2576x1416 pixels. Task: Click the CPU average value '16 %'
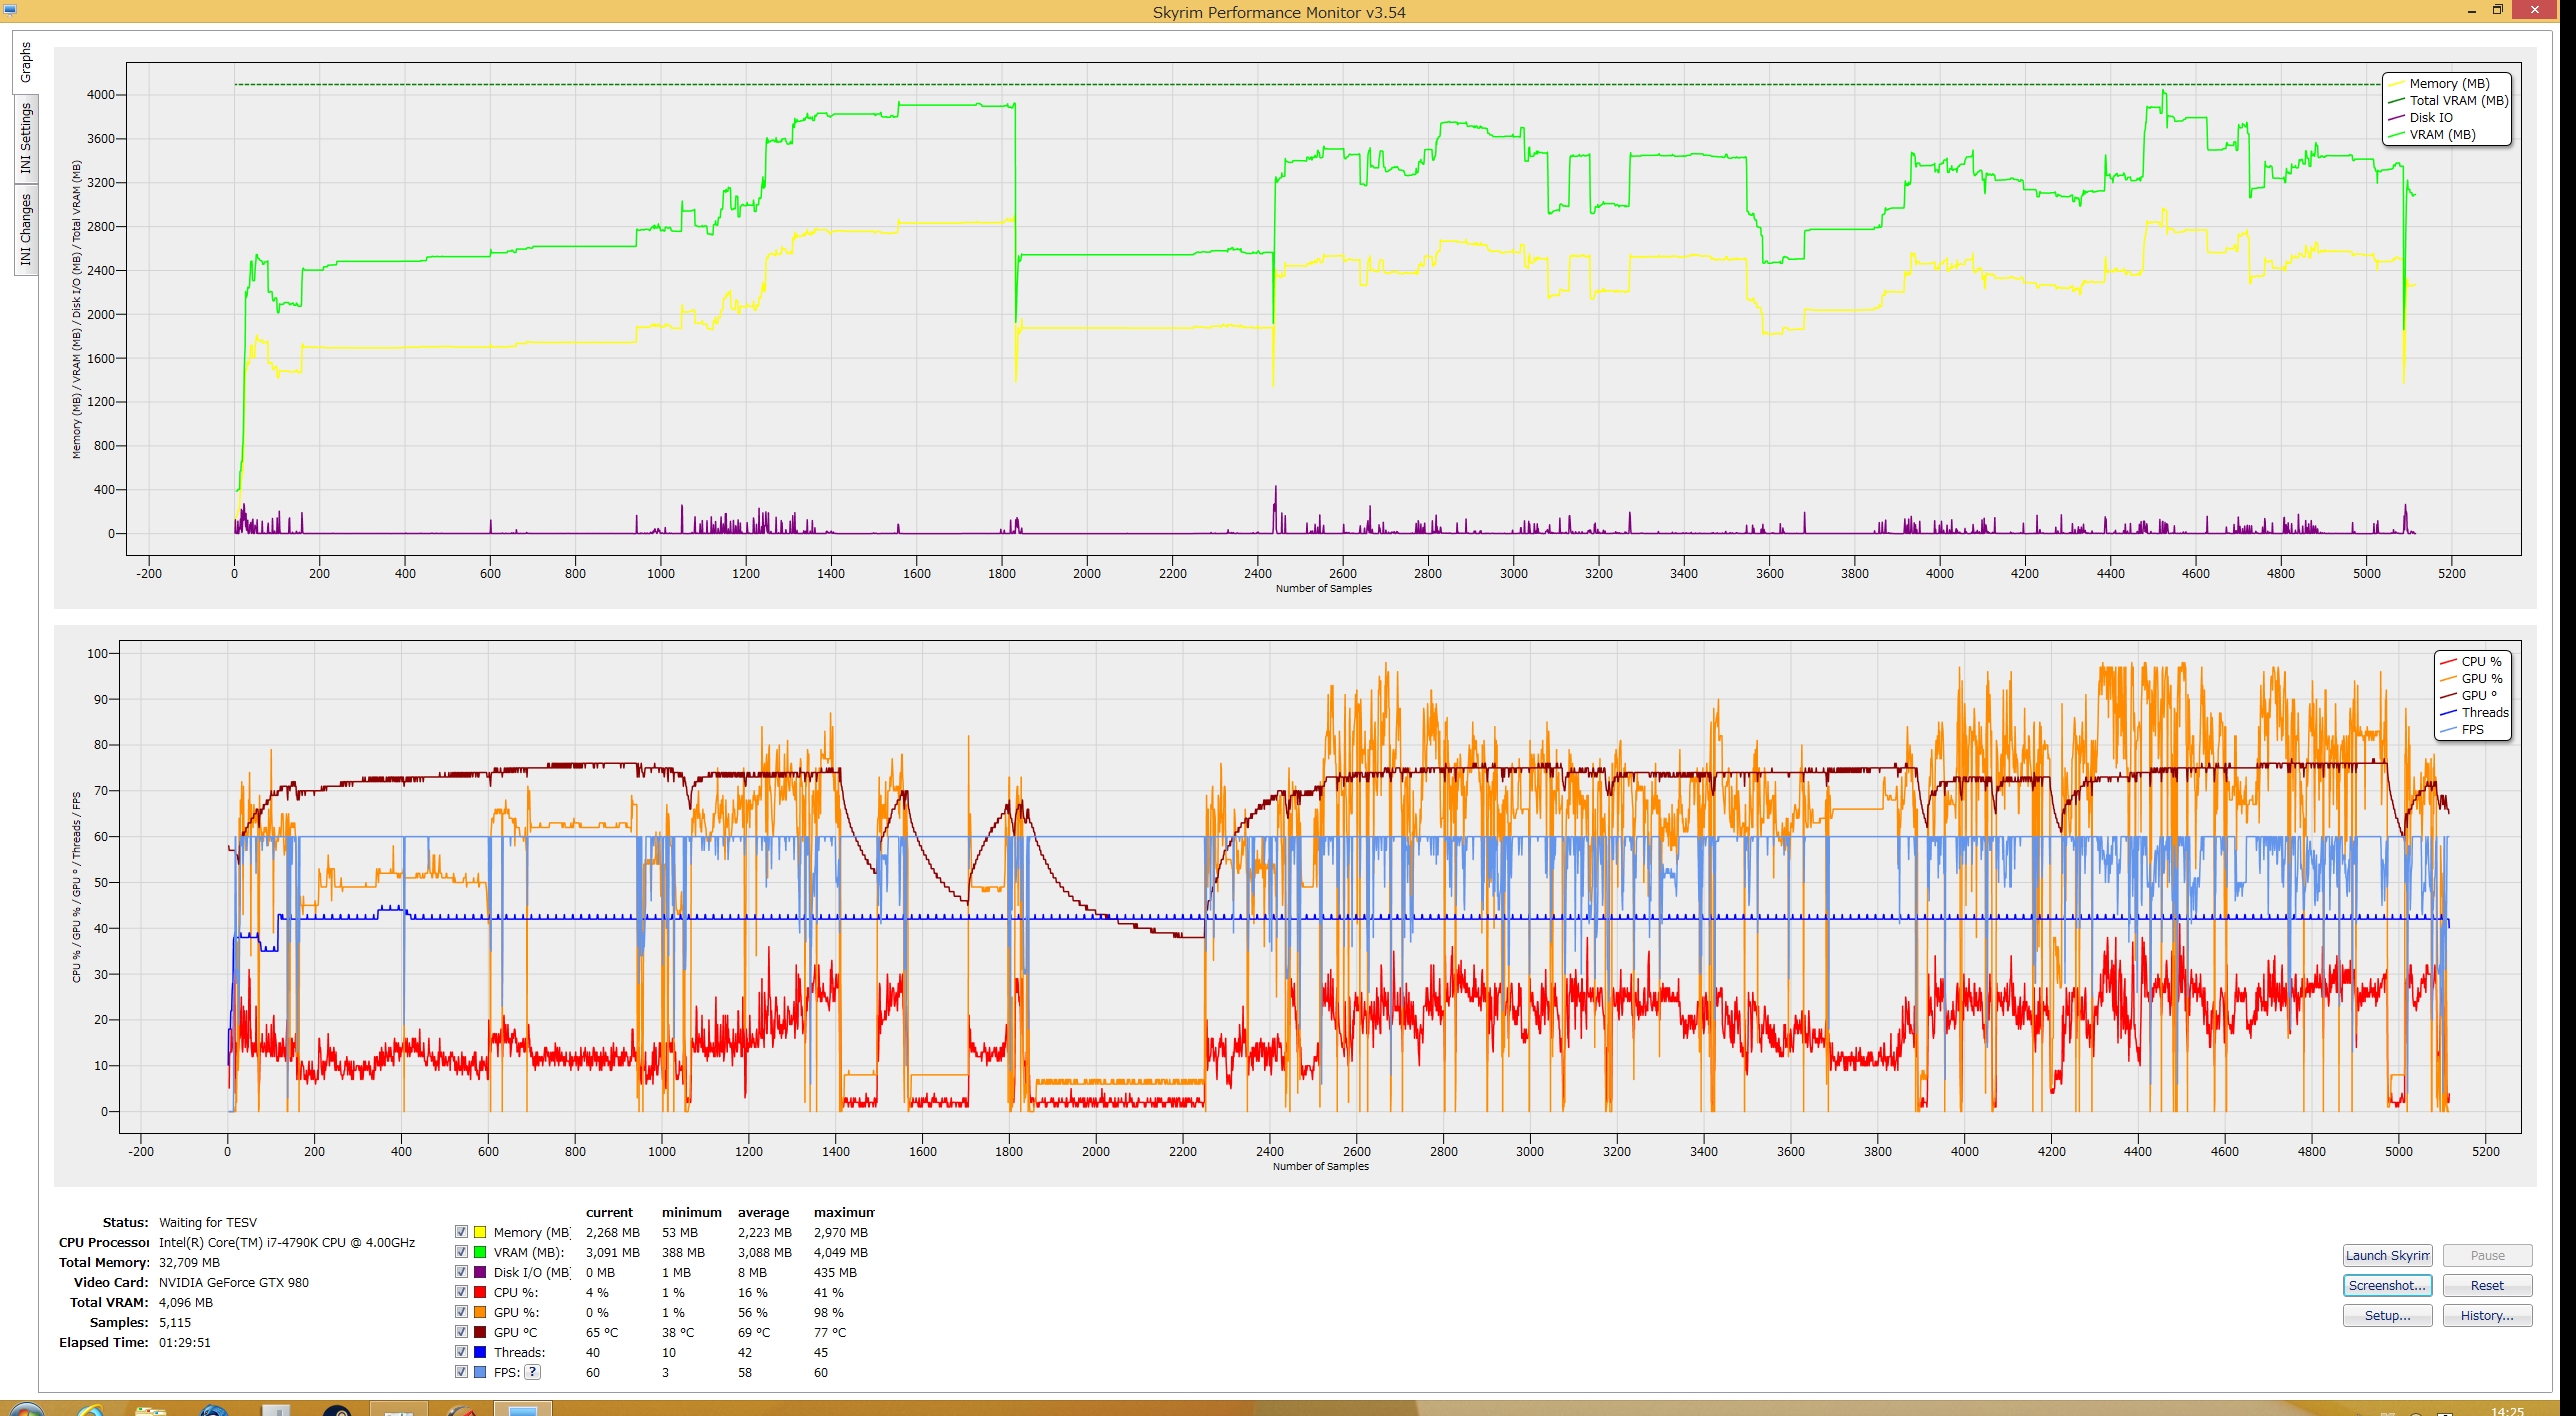click(x=752, y=1293)
